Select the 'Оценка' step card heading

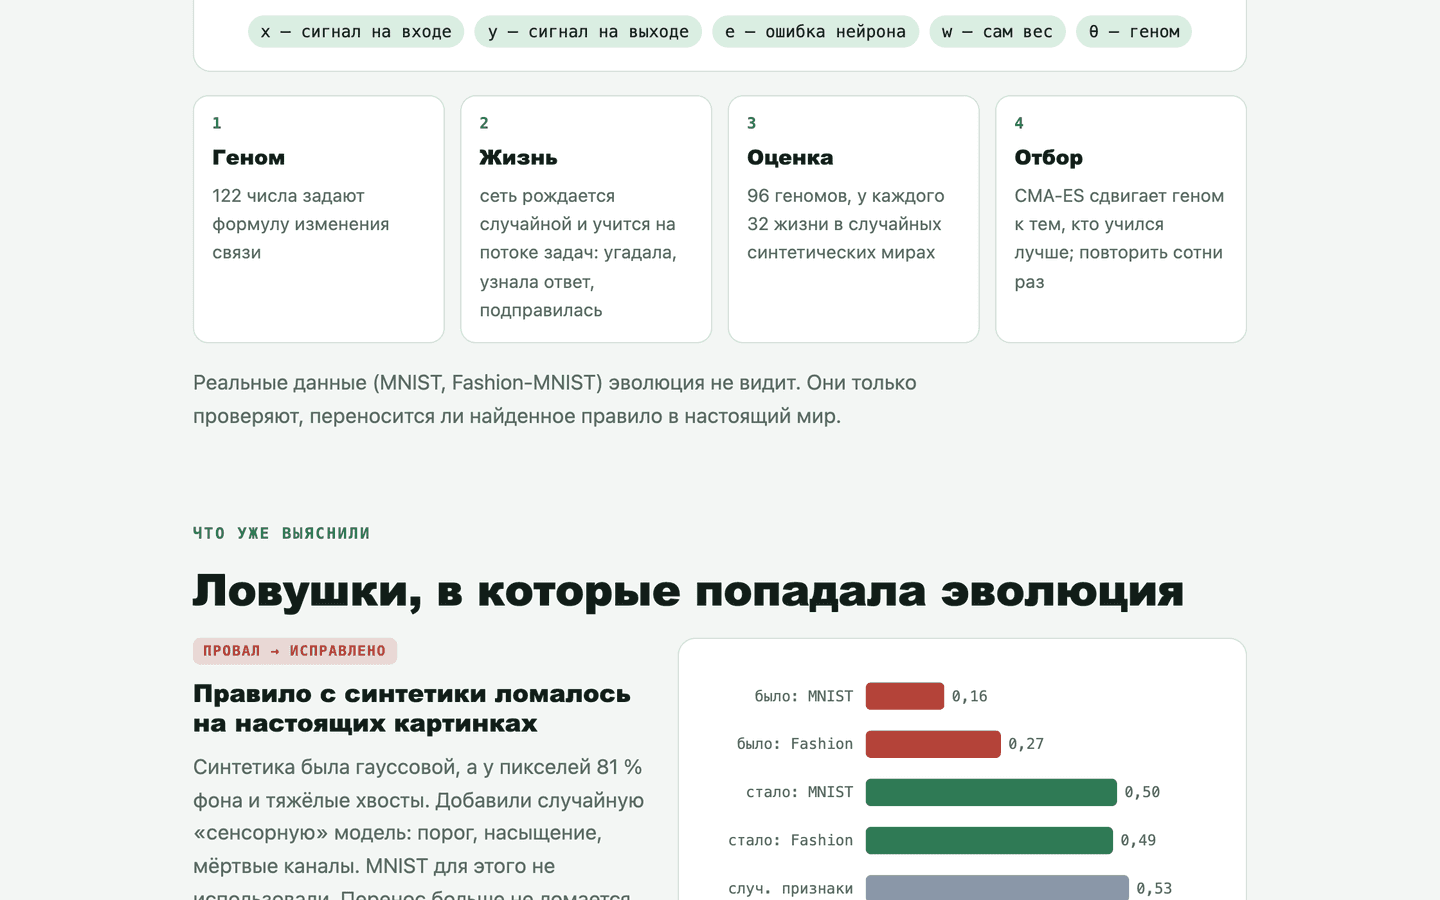pyautogui.click(x=790, y=158)
